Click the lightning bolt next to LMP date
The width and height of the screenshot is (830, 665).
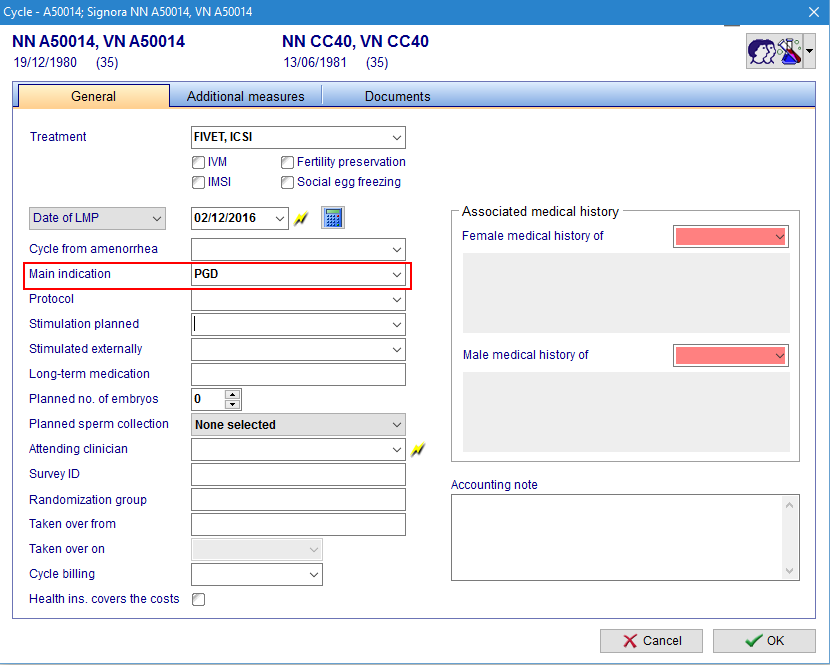[x=301, y=218]
